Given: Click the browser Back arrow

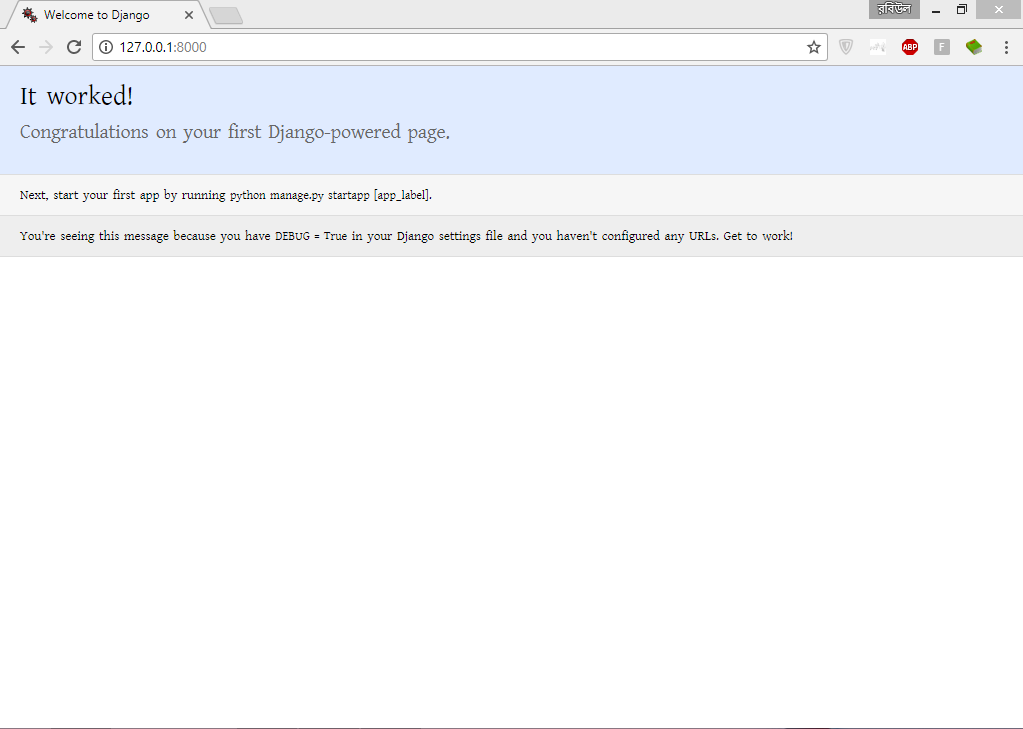Looking at the screenshot, I should click(18, 47).
